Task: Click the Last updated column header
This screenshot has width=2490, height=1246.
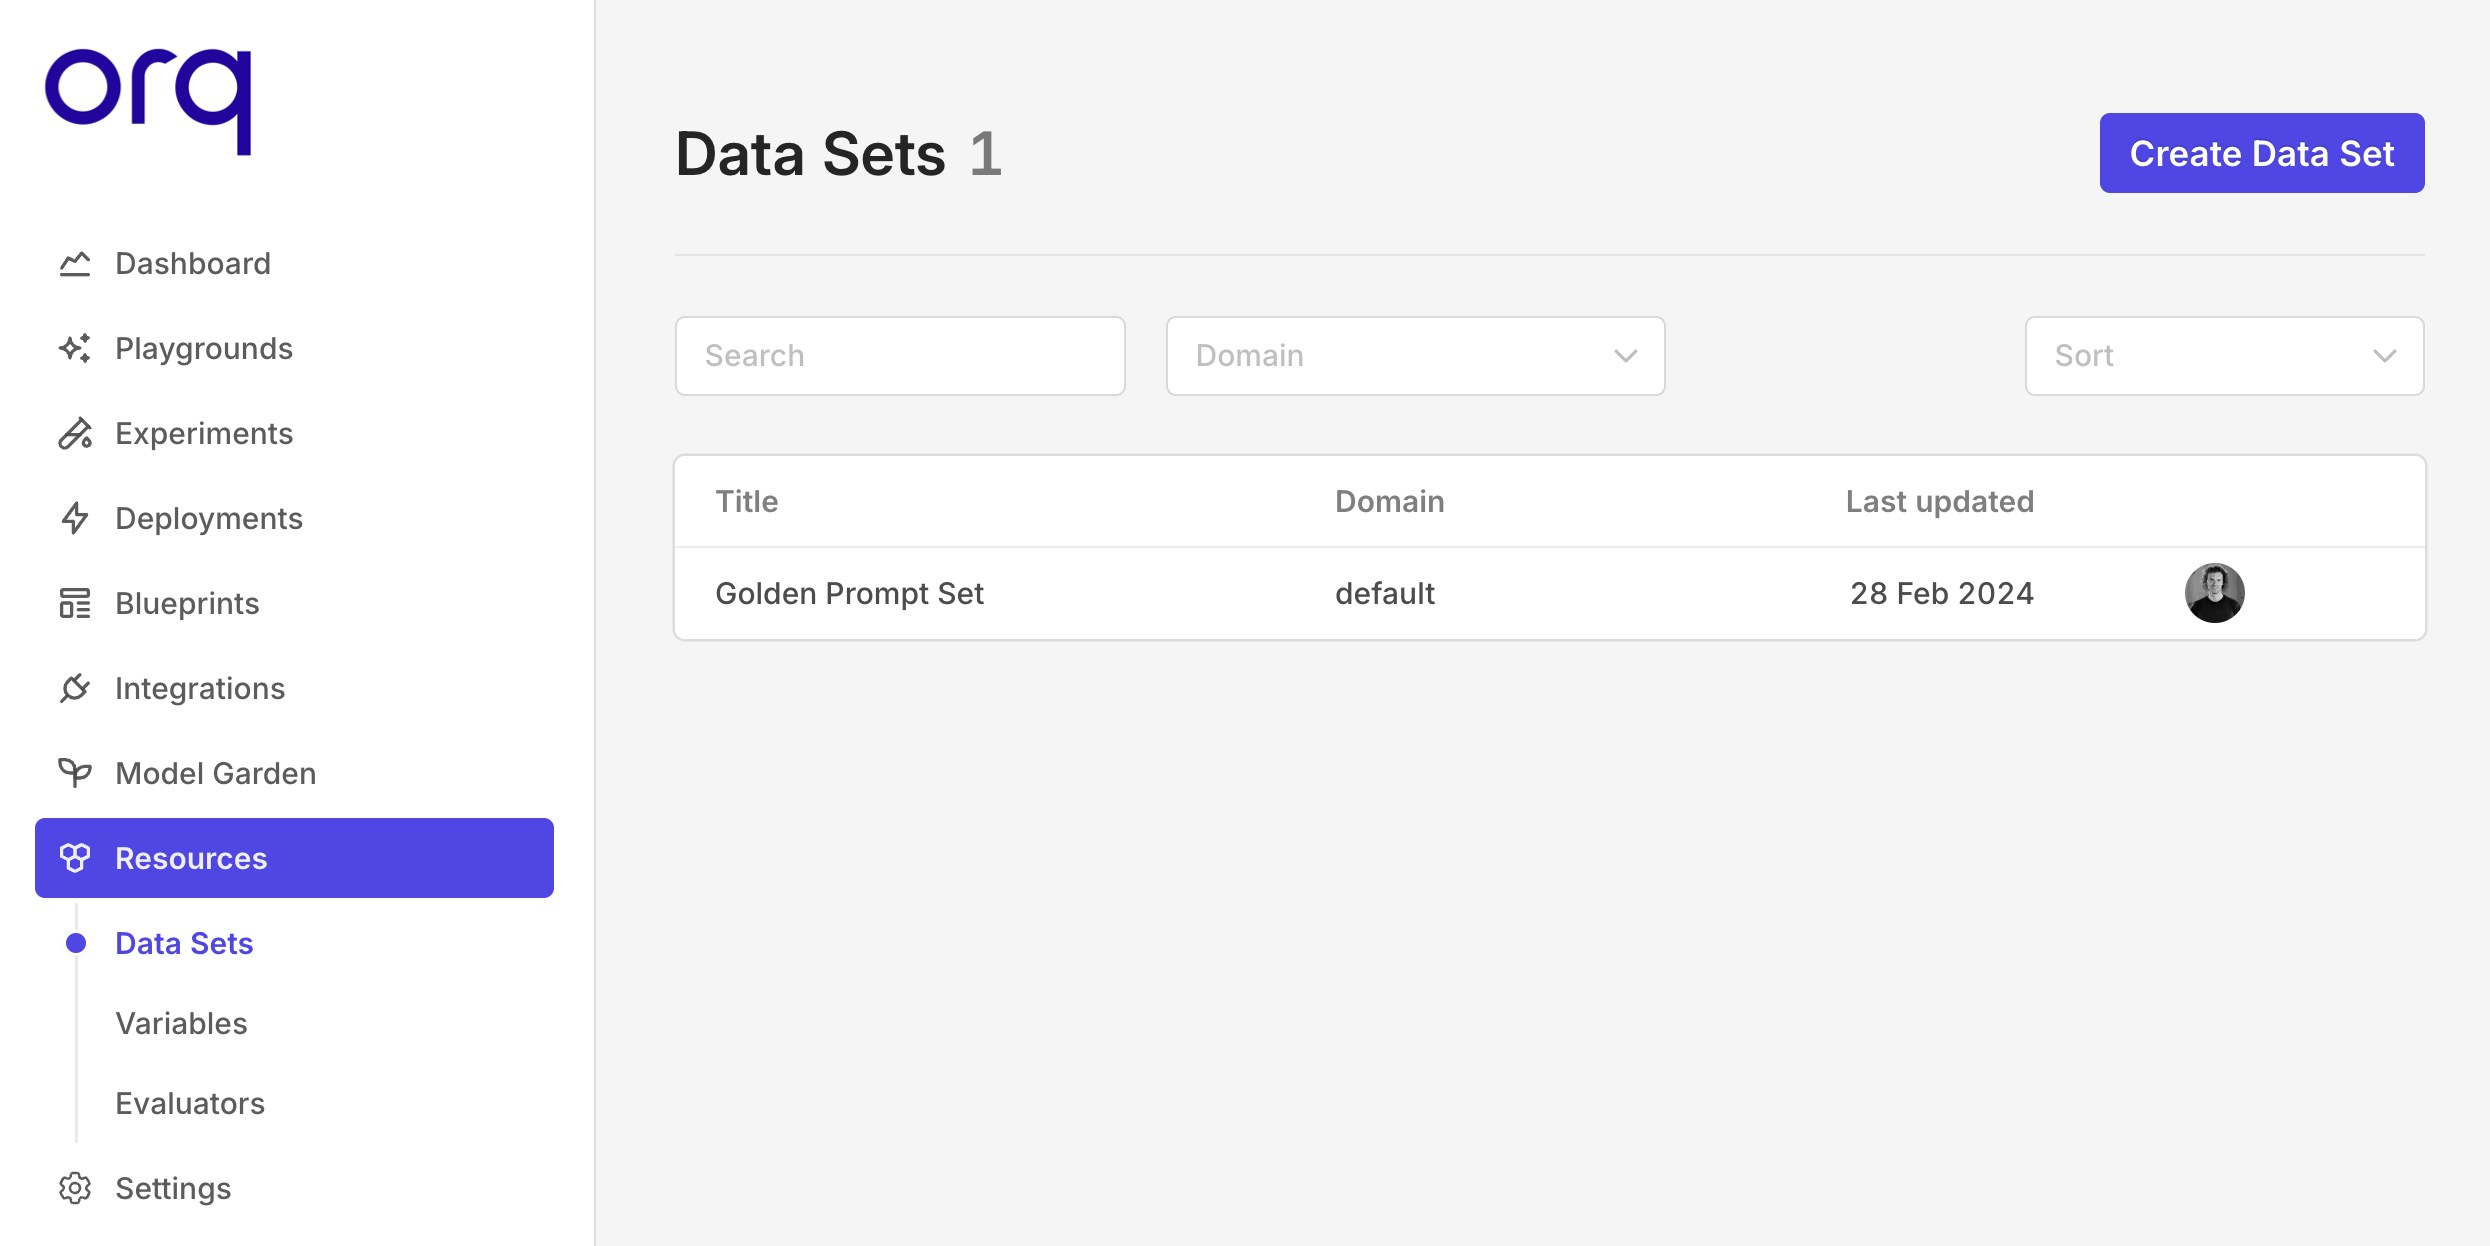Action: point(1939,501)
